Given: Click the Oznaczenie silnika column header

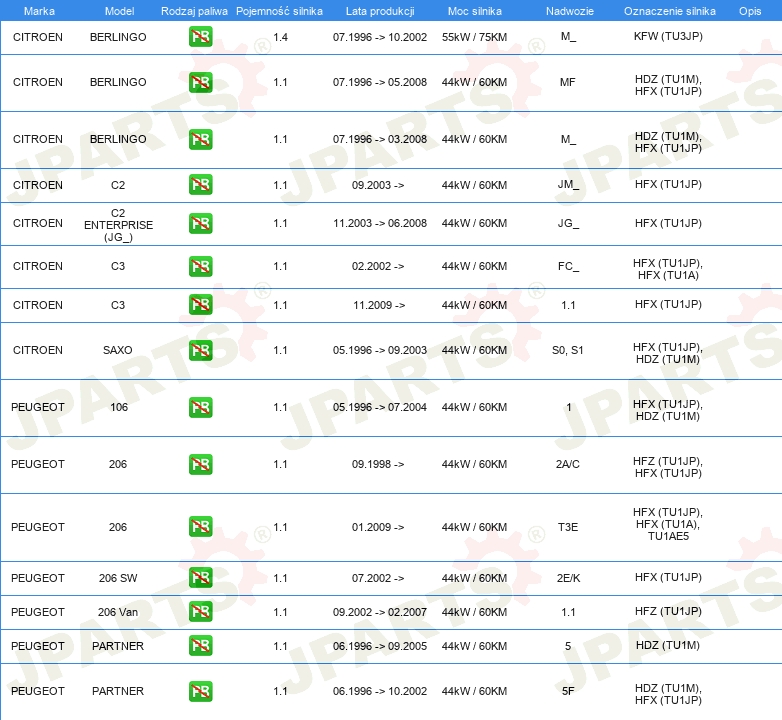Looking at the screenshot, I should pos(670,11).
